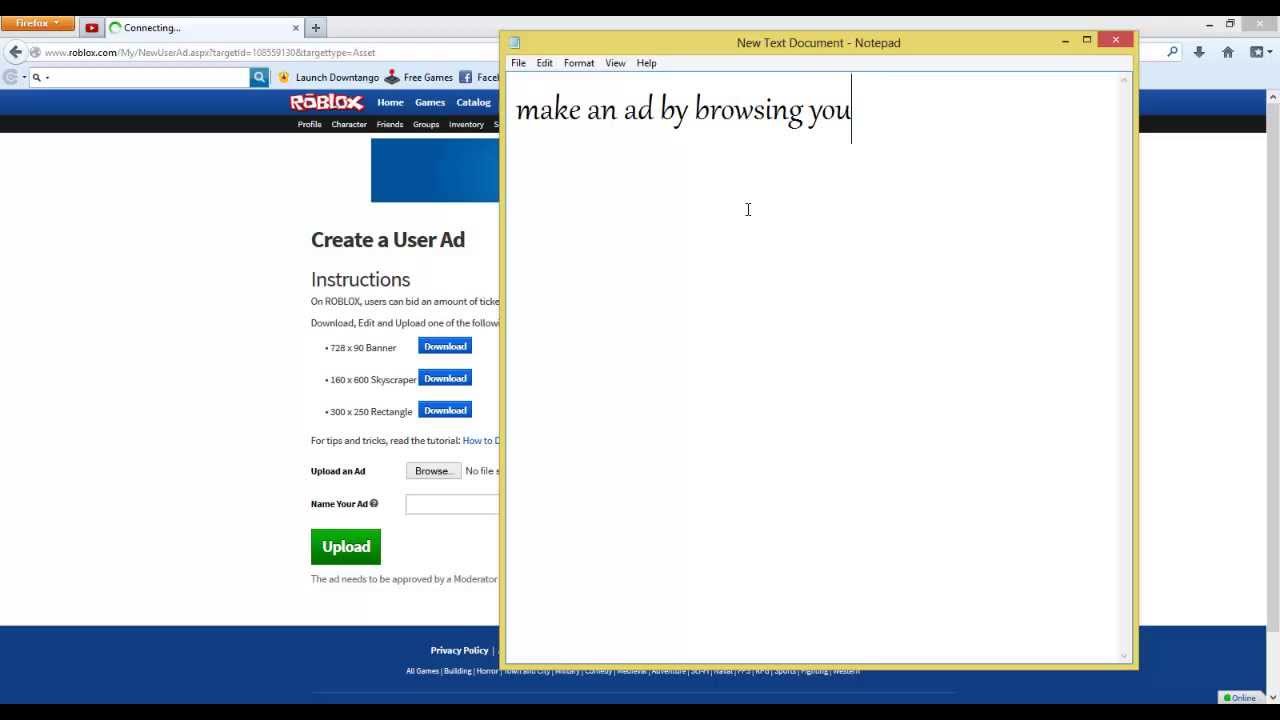This screenshot has height=720, width=1280.
Task: Open Firefox downloads arrow icon
Action: (1199, 52)
